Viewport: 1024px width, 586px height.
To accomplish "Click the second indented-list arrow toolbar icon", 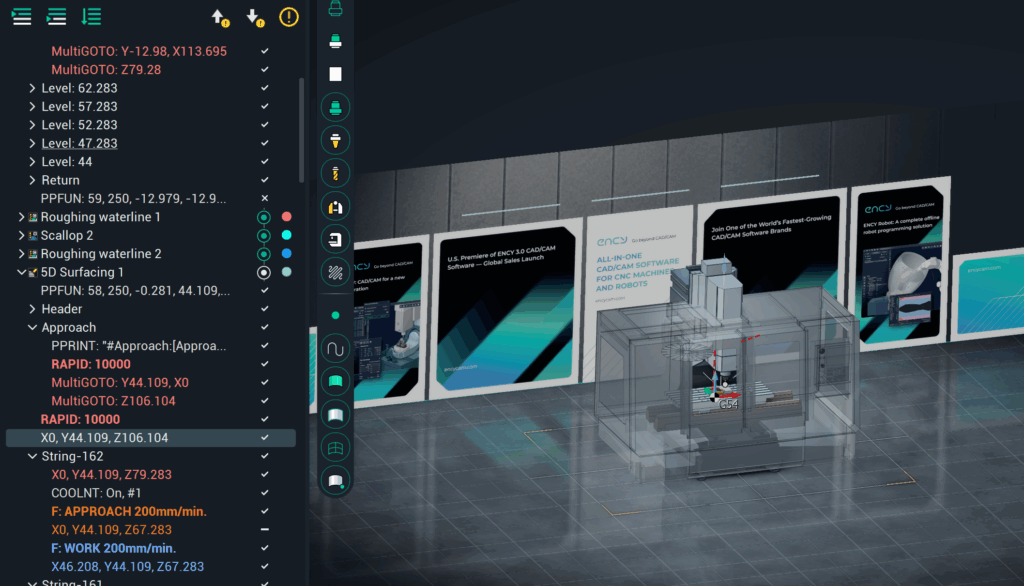I will pyautogui.click(x=56, y=16).
